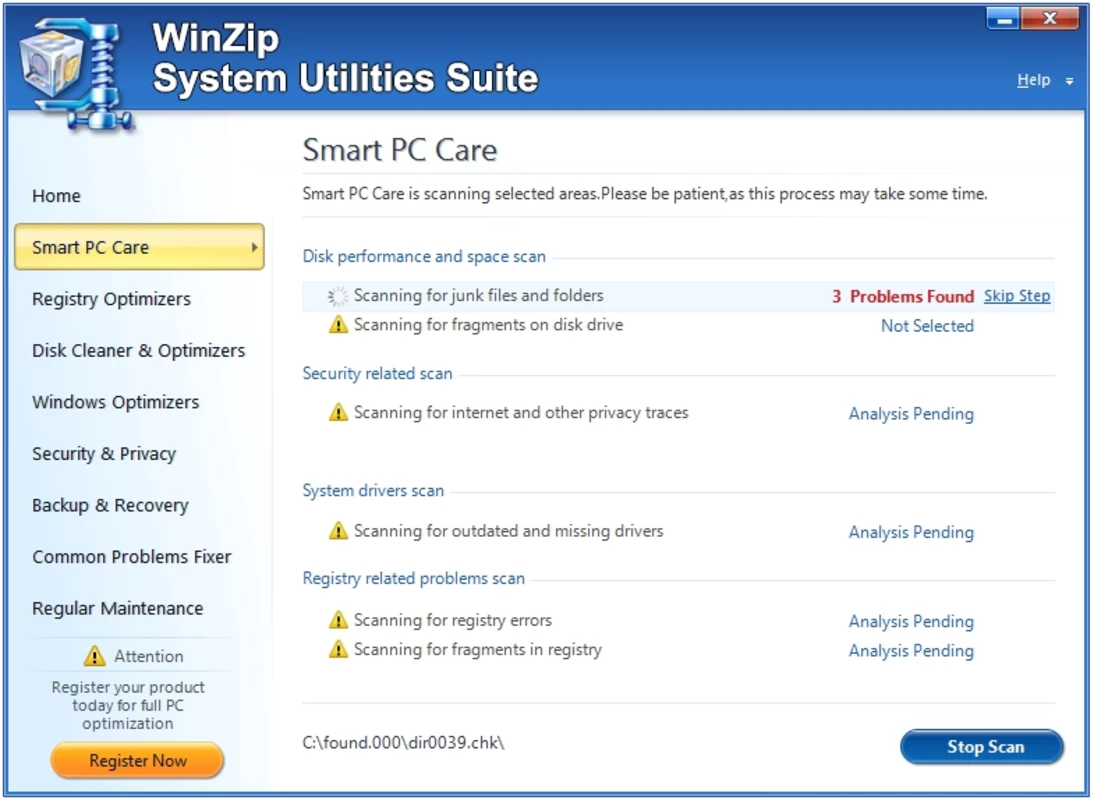This screenshot has width=1094, height=800.
Task: Click warning icon beside registry errors scan
Action: (x=338, y=620)
